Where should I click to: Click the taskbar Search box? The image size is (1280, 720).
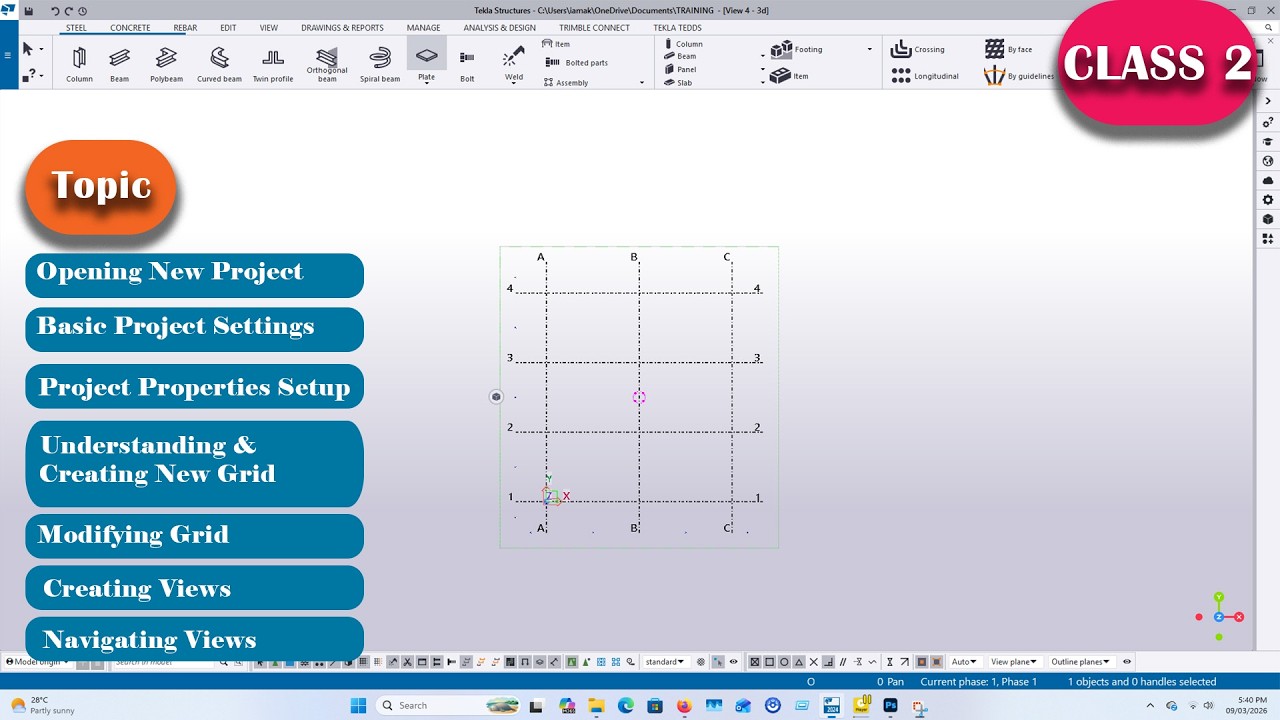click(x=449, y=705)
